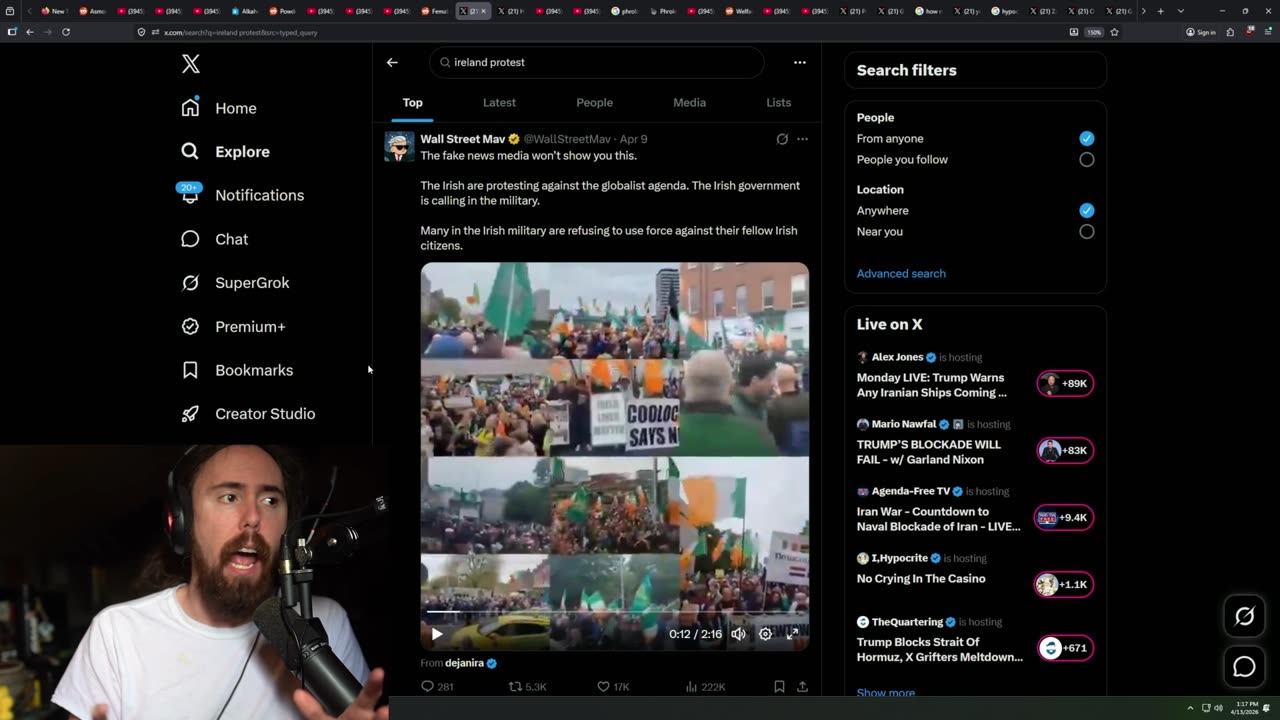
Task: Open Wall Street Mav profile avatar
Action: click(x=400, y=146)
